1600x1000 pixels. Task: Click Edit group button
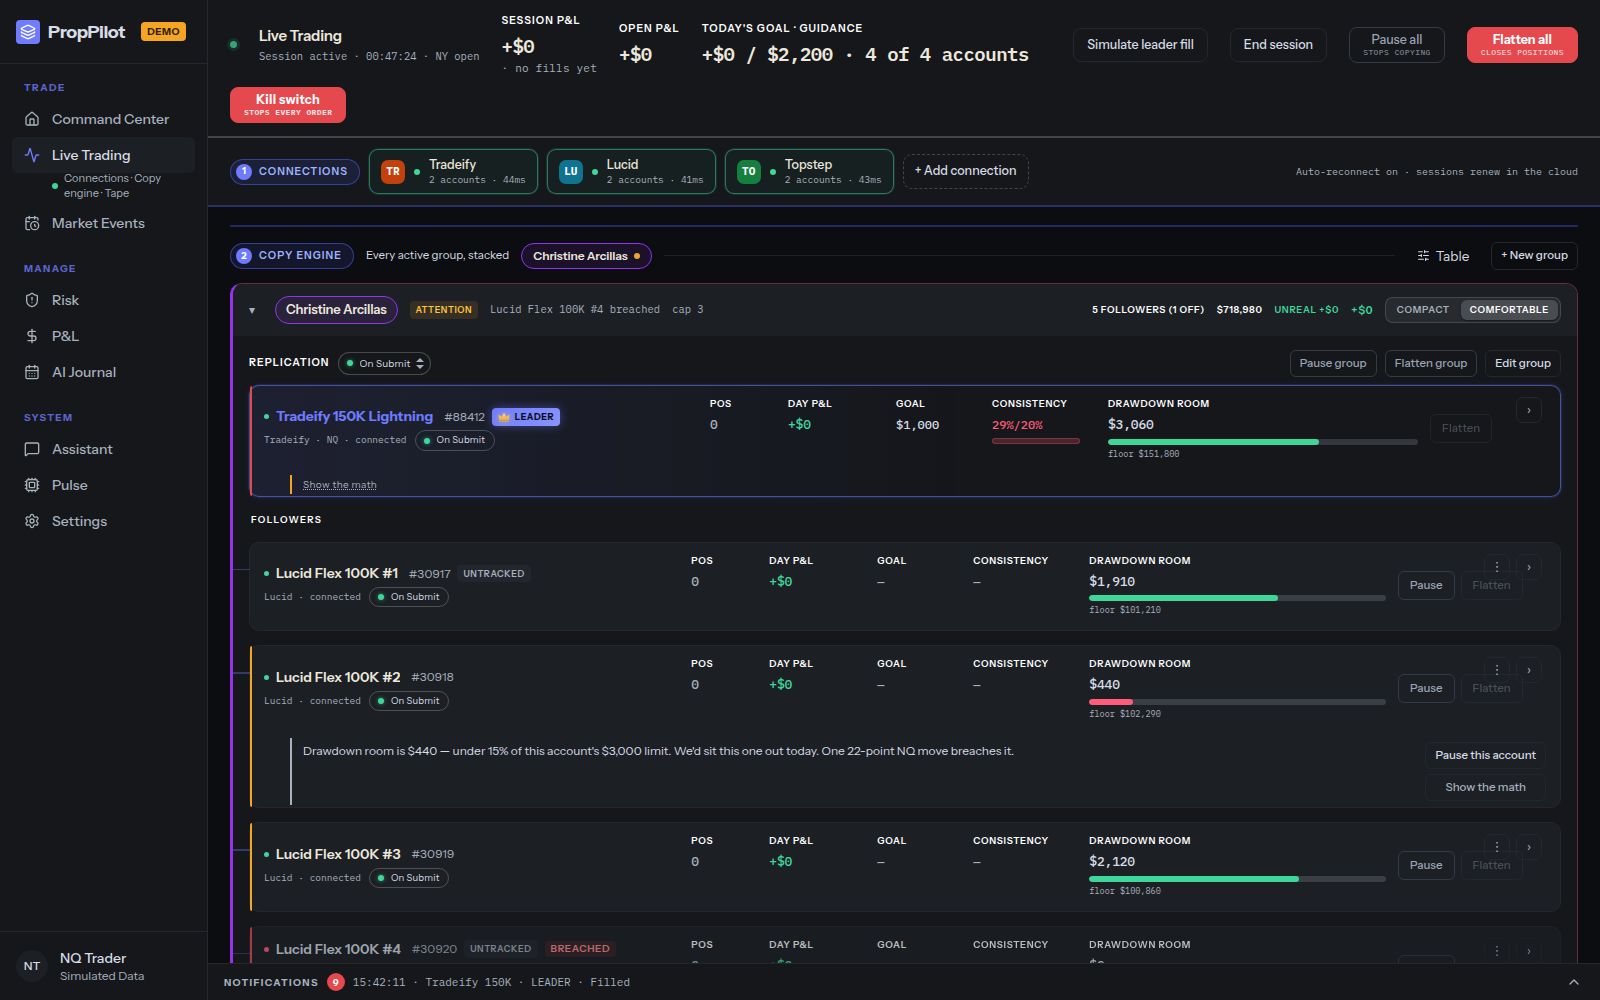coord(1523,363)
